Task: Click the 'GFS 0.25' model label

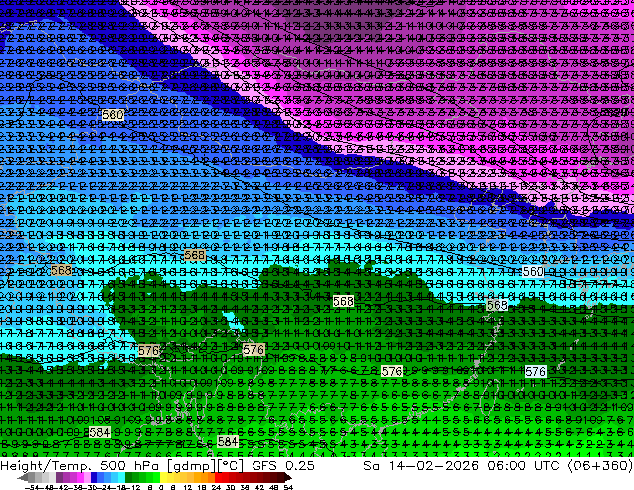Action: (283, 466)
